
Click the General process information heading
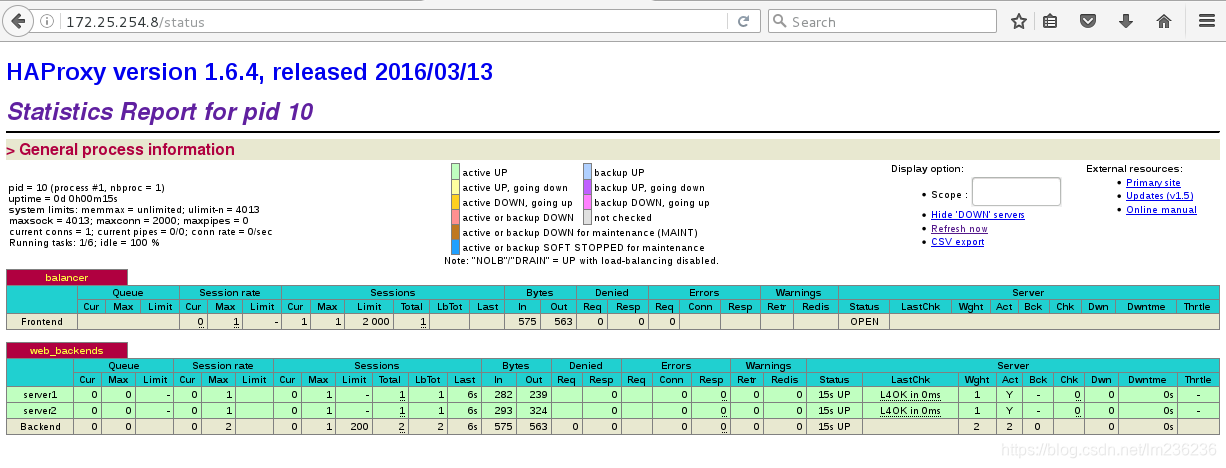pyautogui.click(x=126, y=150)
